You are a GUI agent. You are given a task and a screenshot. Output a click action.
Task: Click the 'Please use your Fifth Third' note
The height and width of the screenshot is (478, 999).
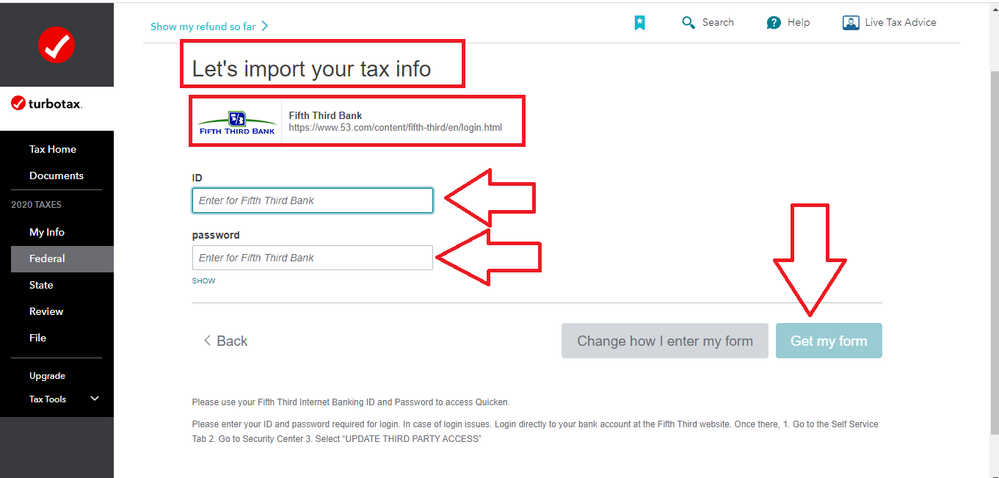(x=351, y=403)
